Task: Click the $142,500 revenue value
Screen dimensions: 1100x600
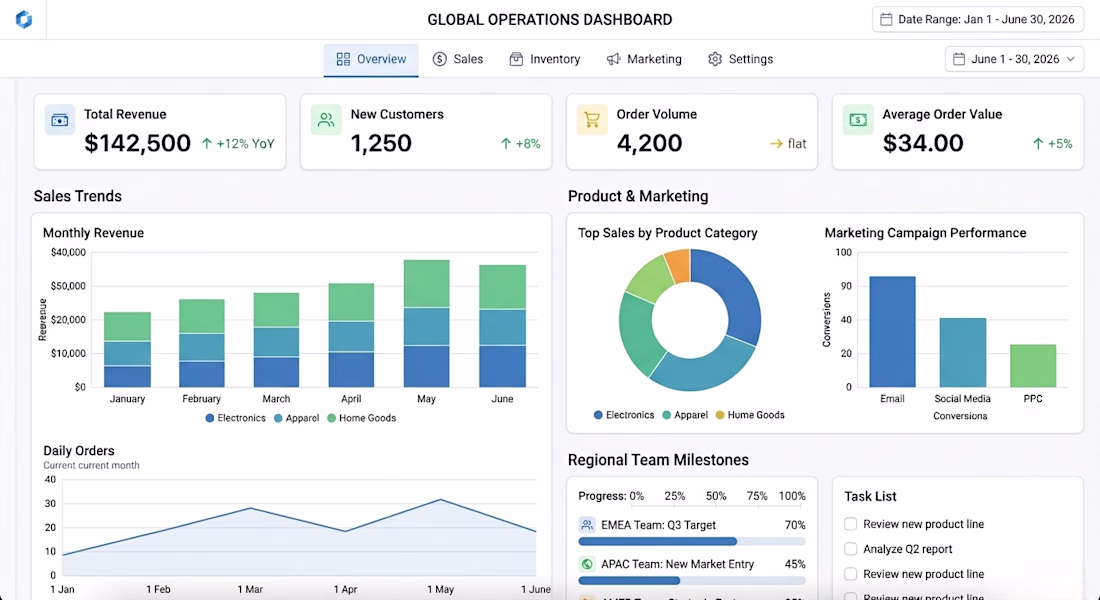Action: (138, 143)
